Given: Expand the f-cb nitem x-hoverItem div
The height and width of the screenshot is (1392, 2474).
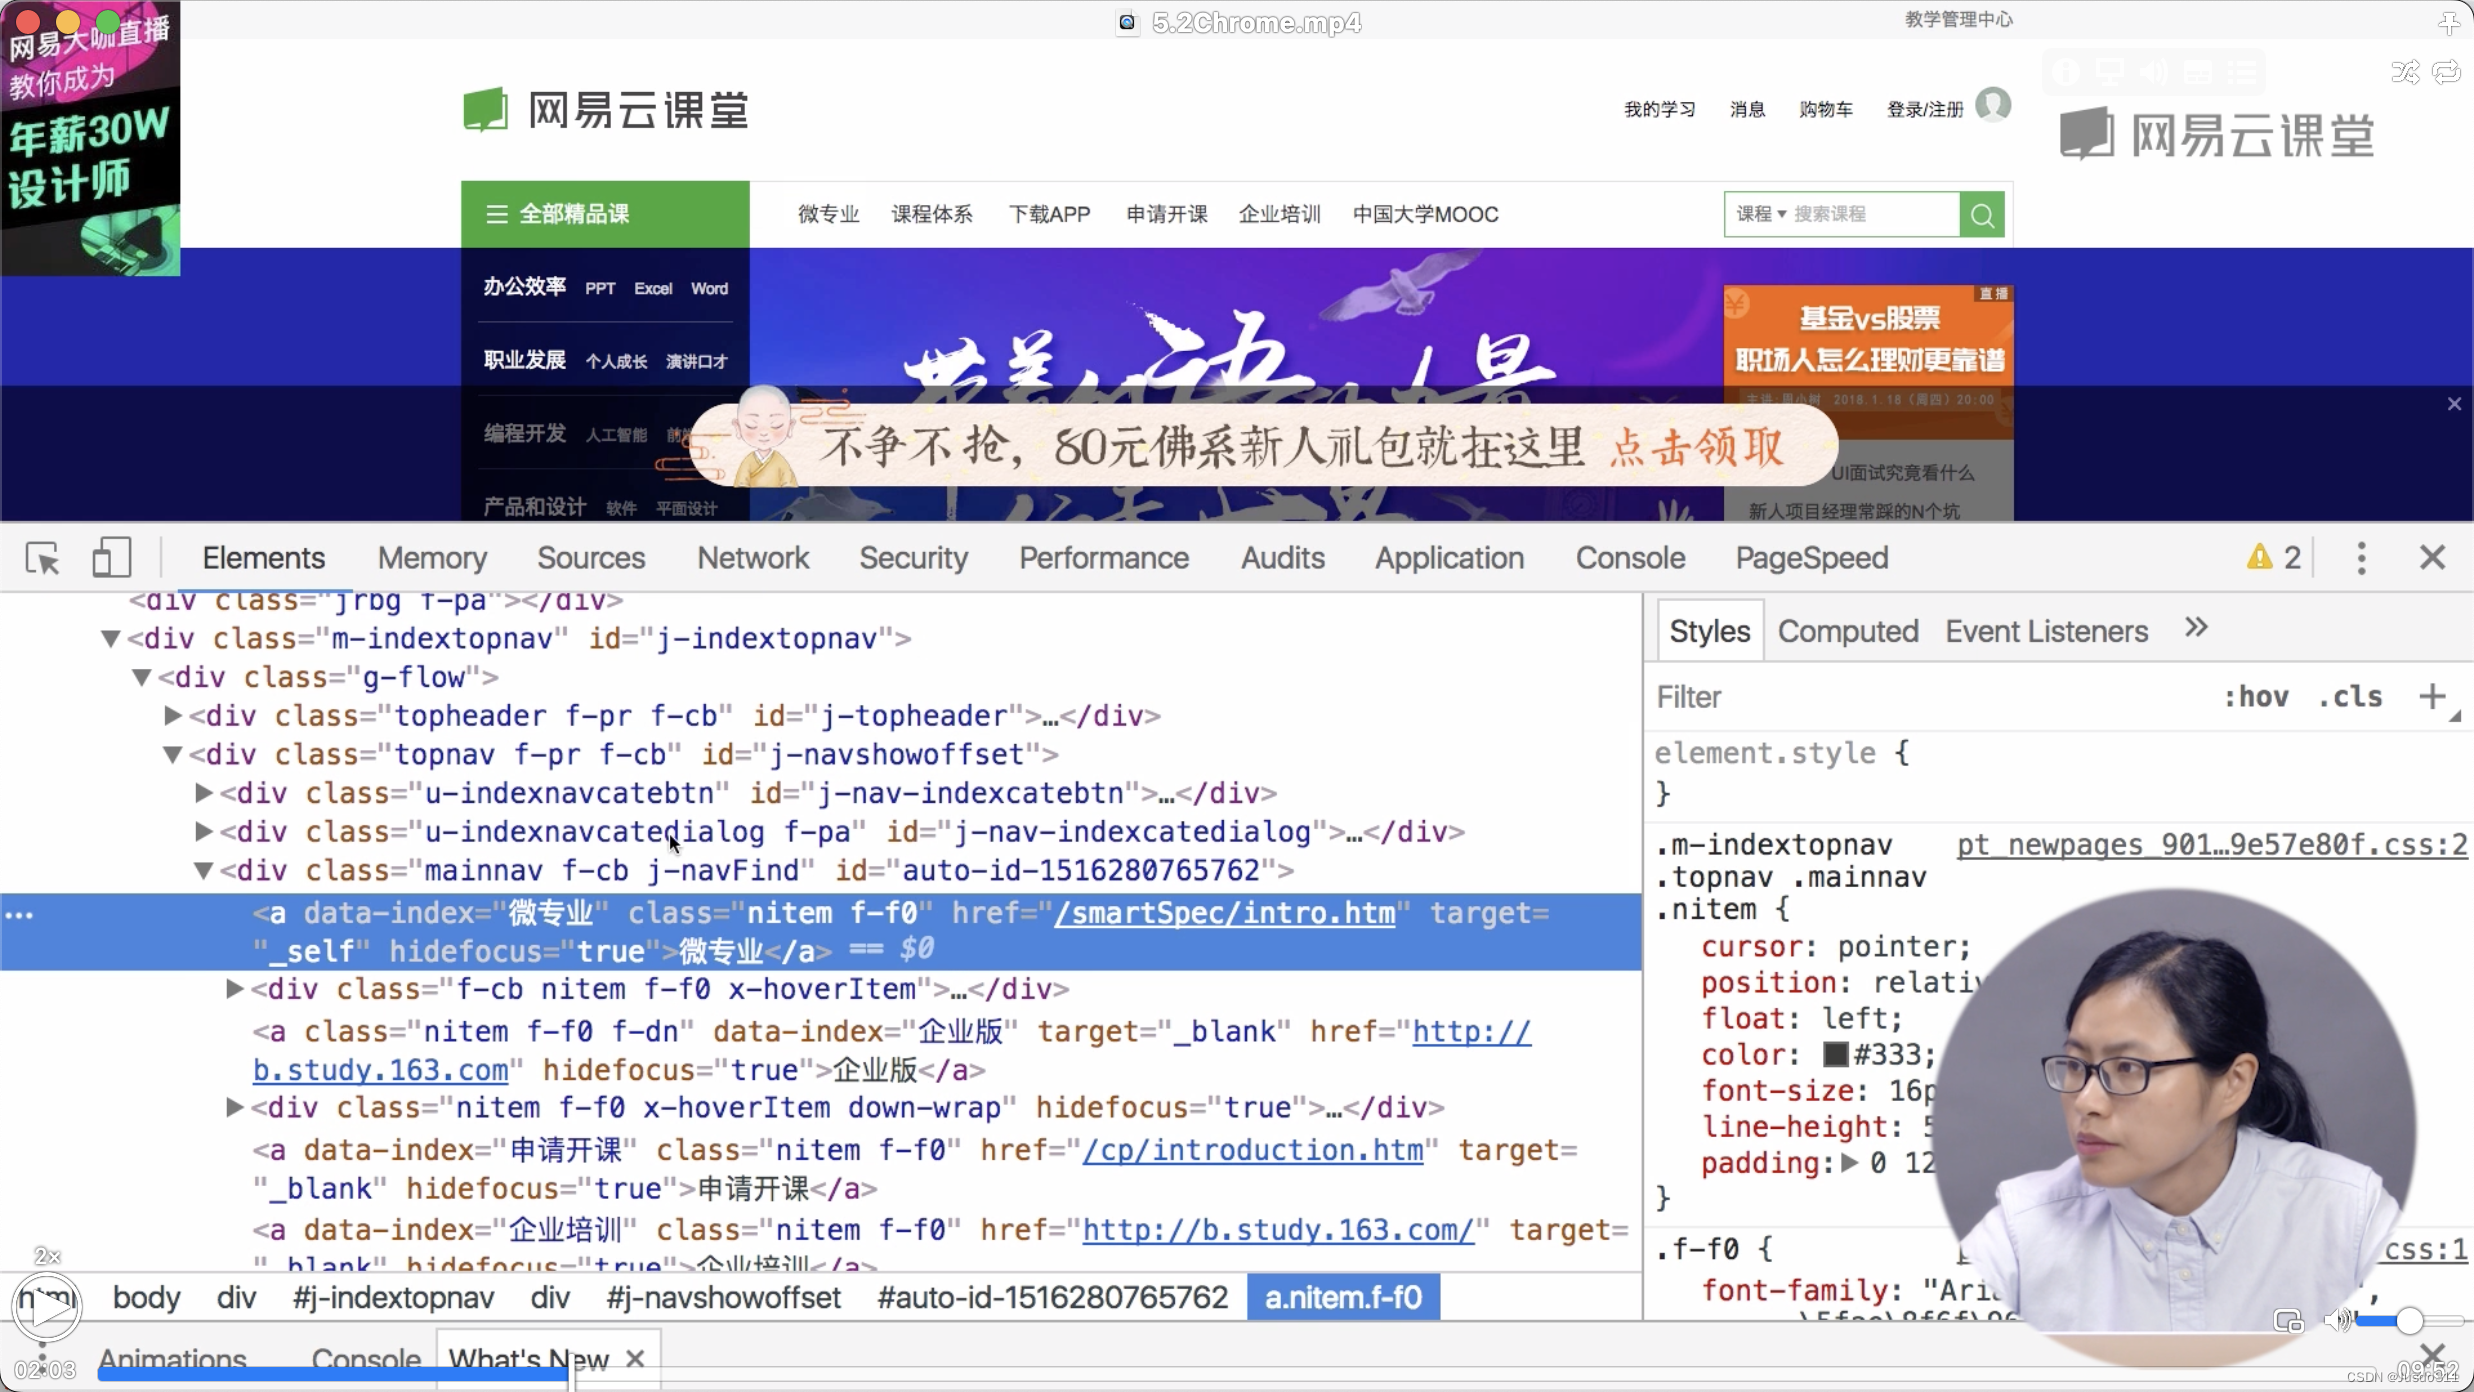Looking at the screenshot, I should 234,989.
